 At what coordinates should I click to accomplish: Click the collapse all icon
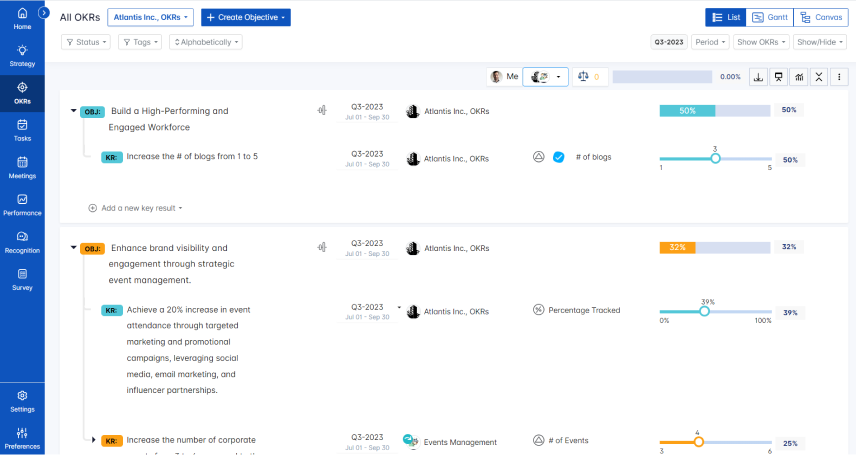pyautogui.click(x=819, y=77)
